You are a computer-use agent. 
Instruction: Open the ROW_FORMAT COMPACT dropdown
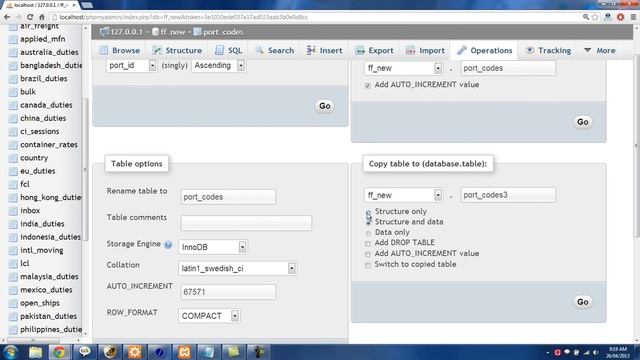click(x=209, y=316)
